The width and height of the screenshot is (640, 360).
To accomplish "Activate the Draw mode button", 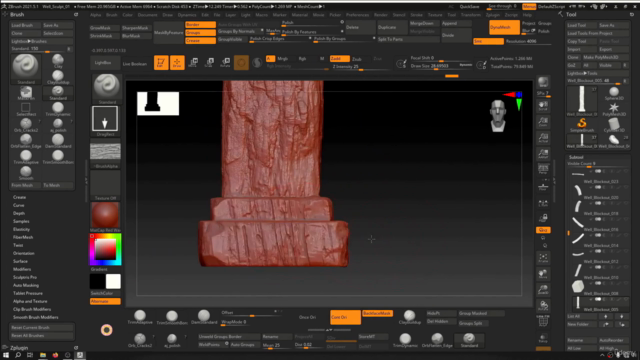I will click(177, 63).
